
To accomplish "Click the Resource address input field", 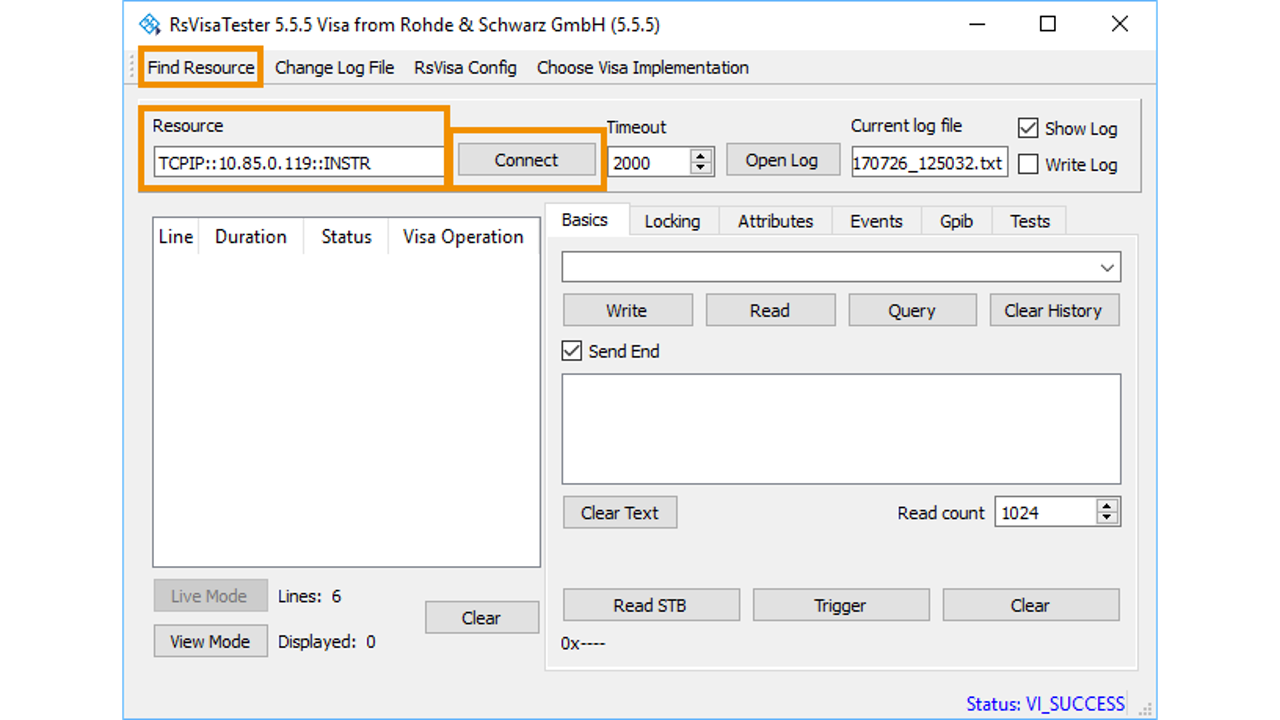I will point(298,163).
